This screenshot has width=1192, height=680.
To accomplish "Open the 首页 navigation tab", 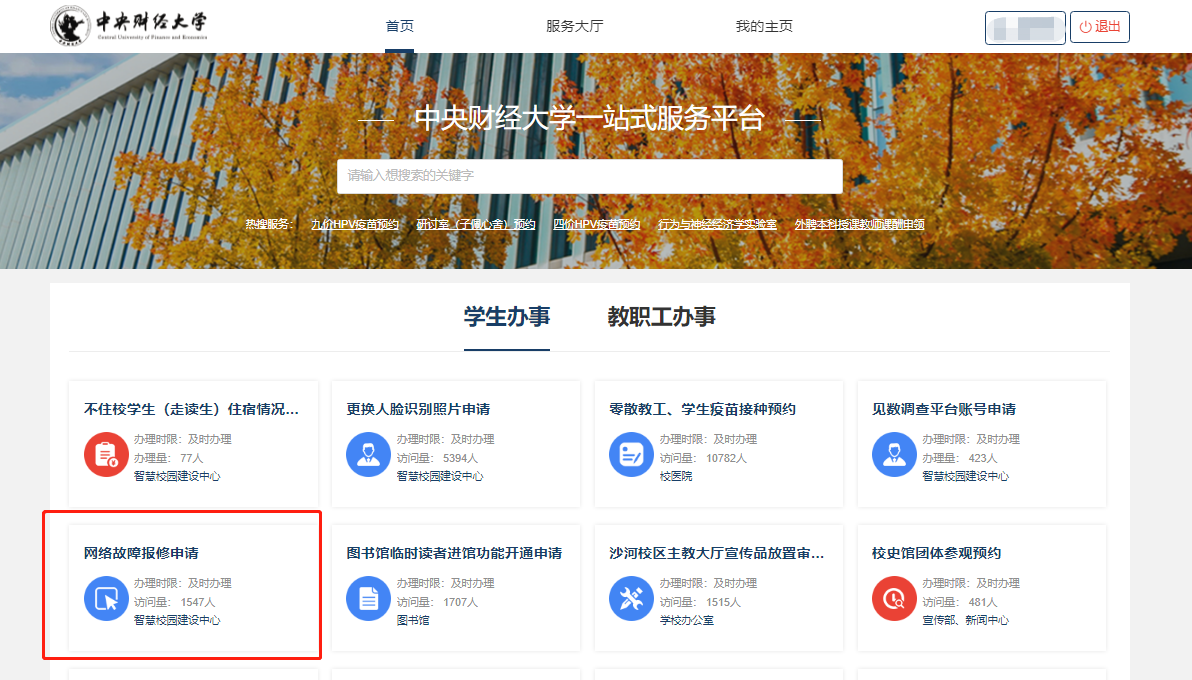I will point(400,27).
